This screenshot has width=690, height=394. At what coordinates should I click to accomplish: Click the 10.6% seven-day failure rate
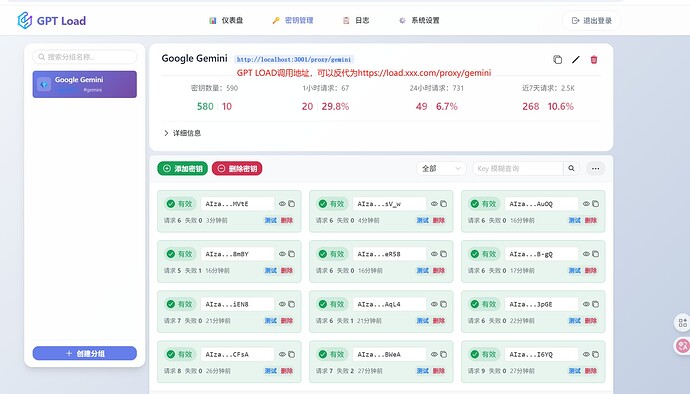561,107
